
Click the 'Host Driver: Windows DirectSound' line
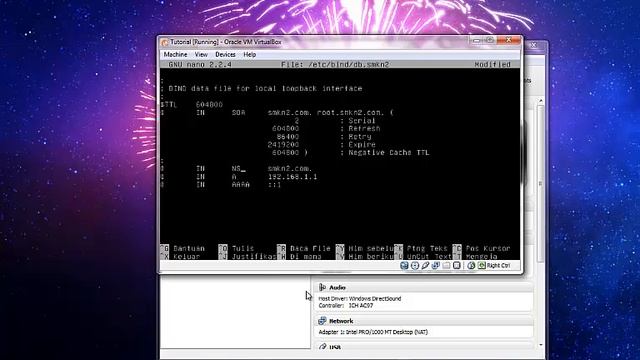point(360,299)
